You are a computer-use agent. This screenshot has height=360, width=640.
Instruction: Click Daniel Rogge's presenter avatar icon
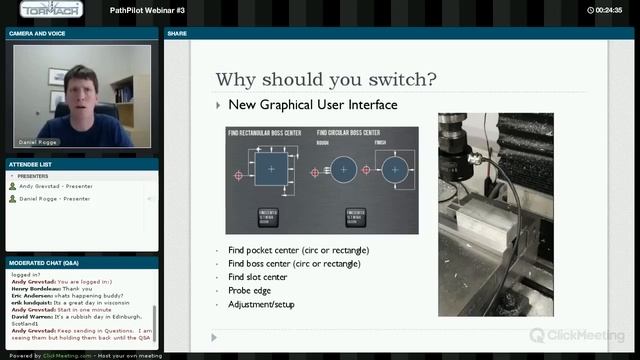(x=13, y=199)
